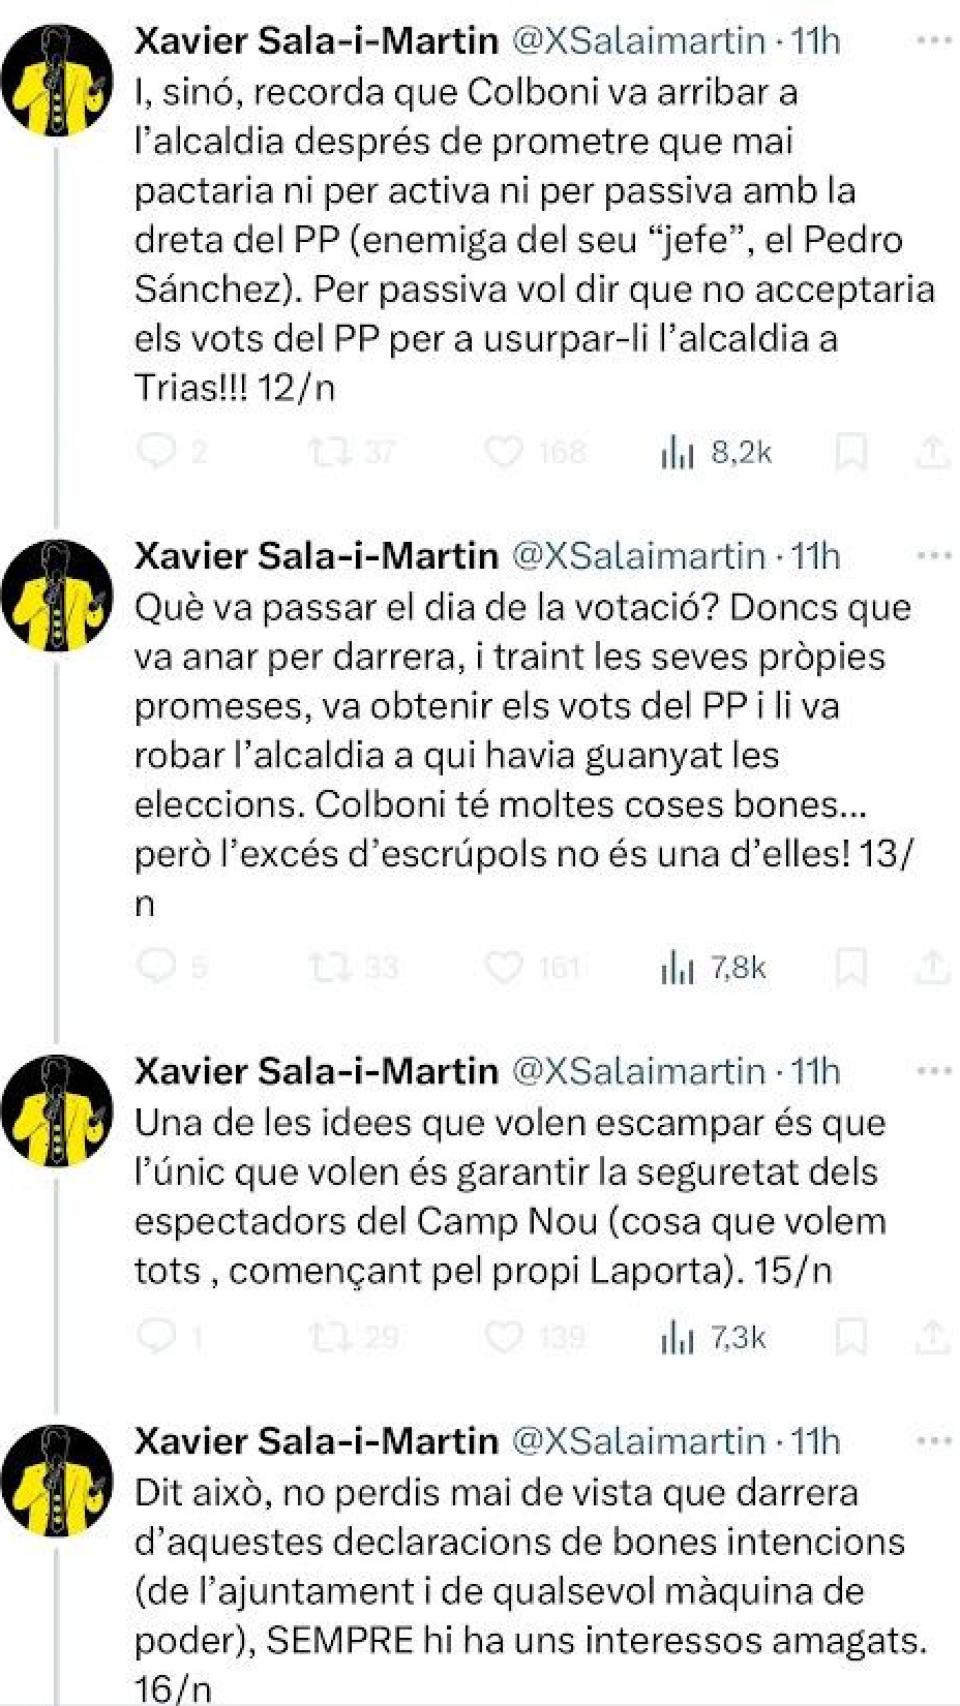Open timestamp 11h on the first tweet
This screenshot has width=960, height=1706.
(818, 40)
